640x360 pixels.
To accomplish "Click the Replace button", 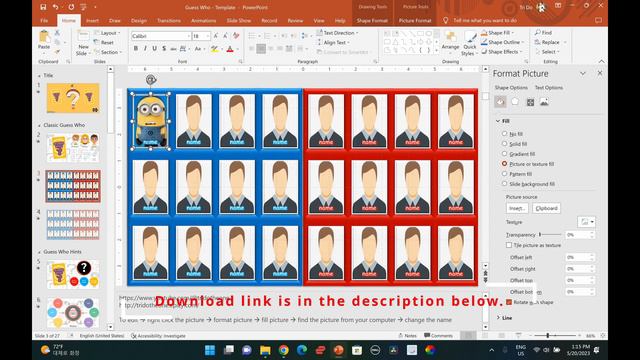I will point(547,42).
